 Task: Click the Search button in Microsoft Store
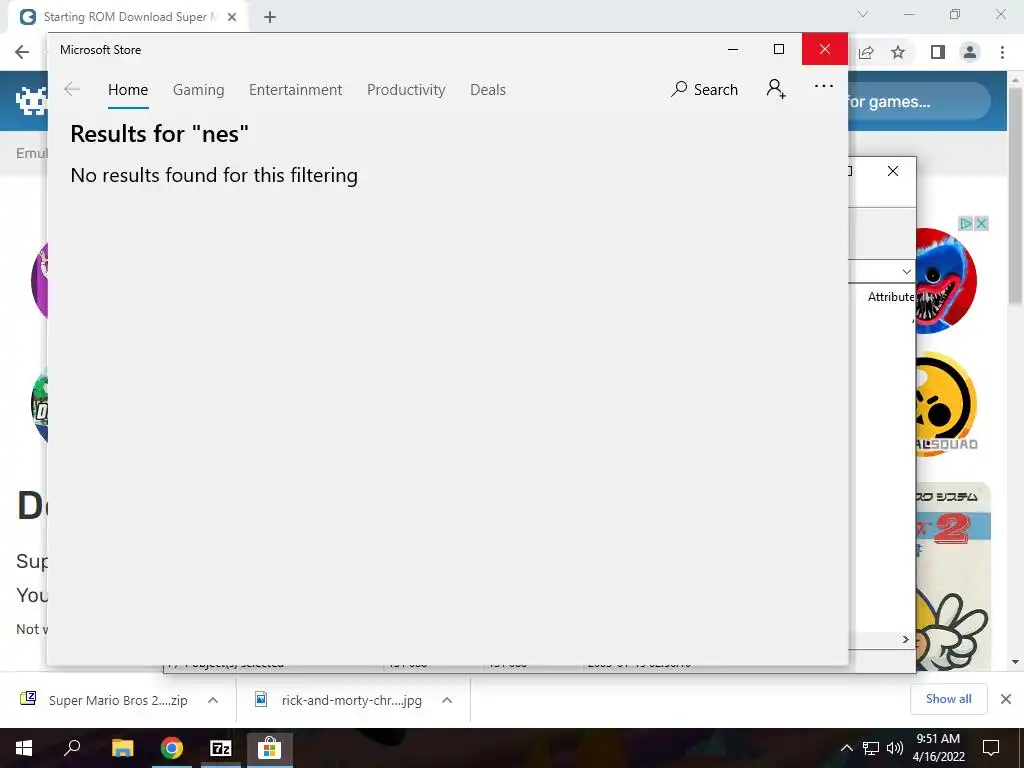[x=705, y=89]
